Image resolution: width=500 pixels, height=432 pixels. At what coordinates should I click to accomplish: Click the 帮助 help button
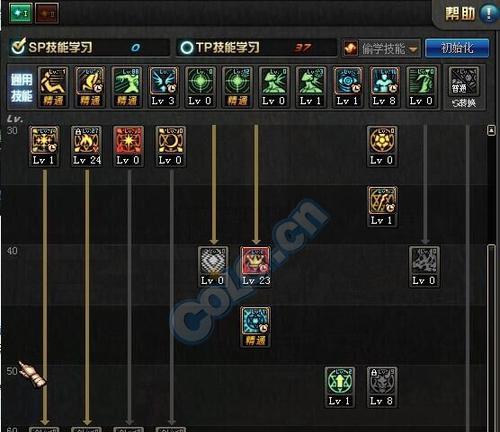pyautogui.click(x=460, y=14)
